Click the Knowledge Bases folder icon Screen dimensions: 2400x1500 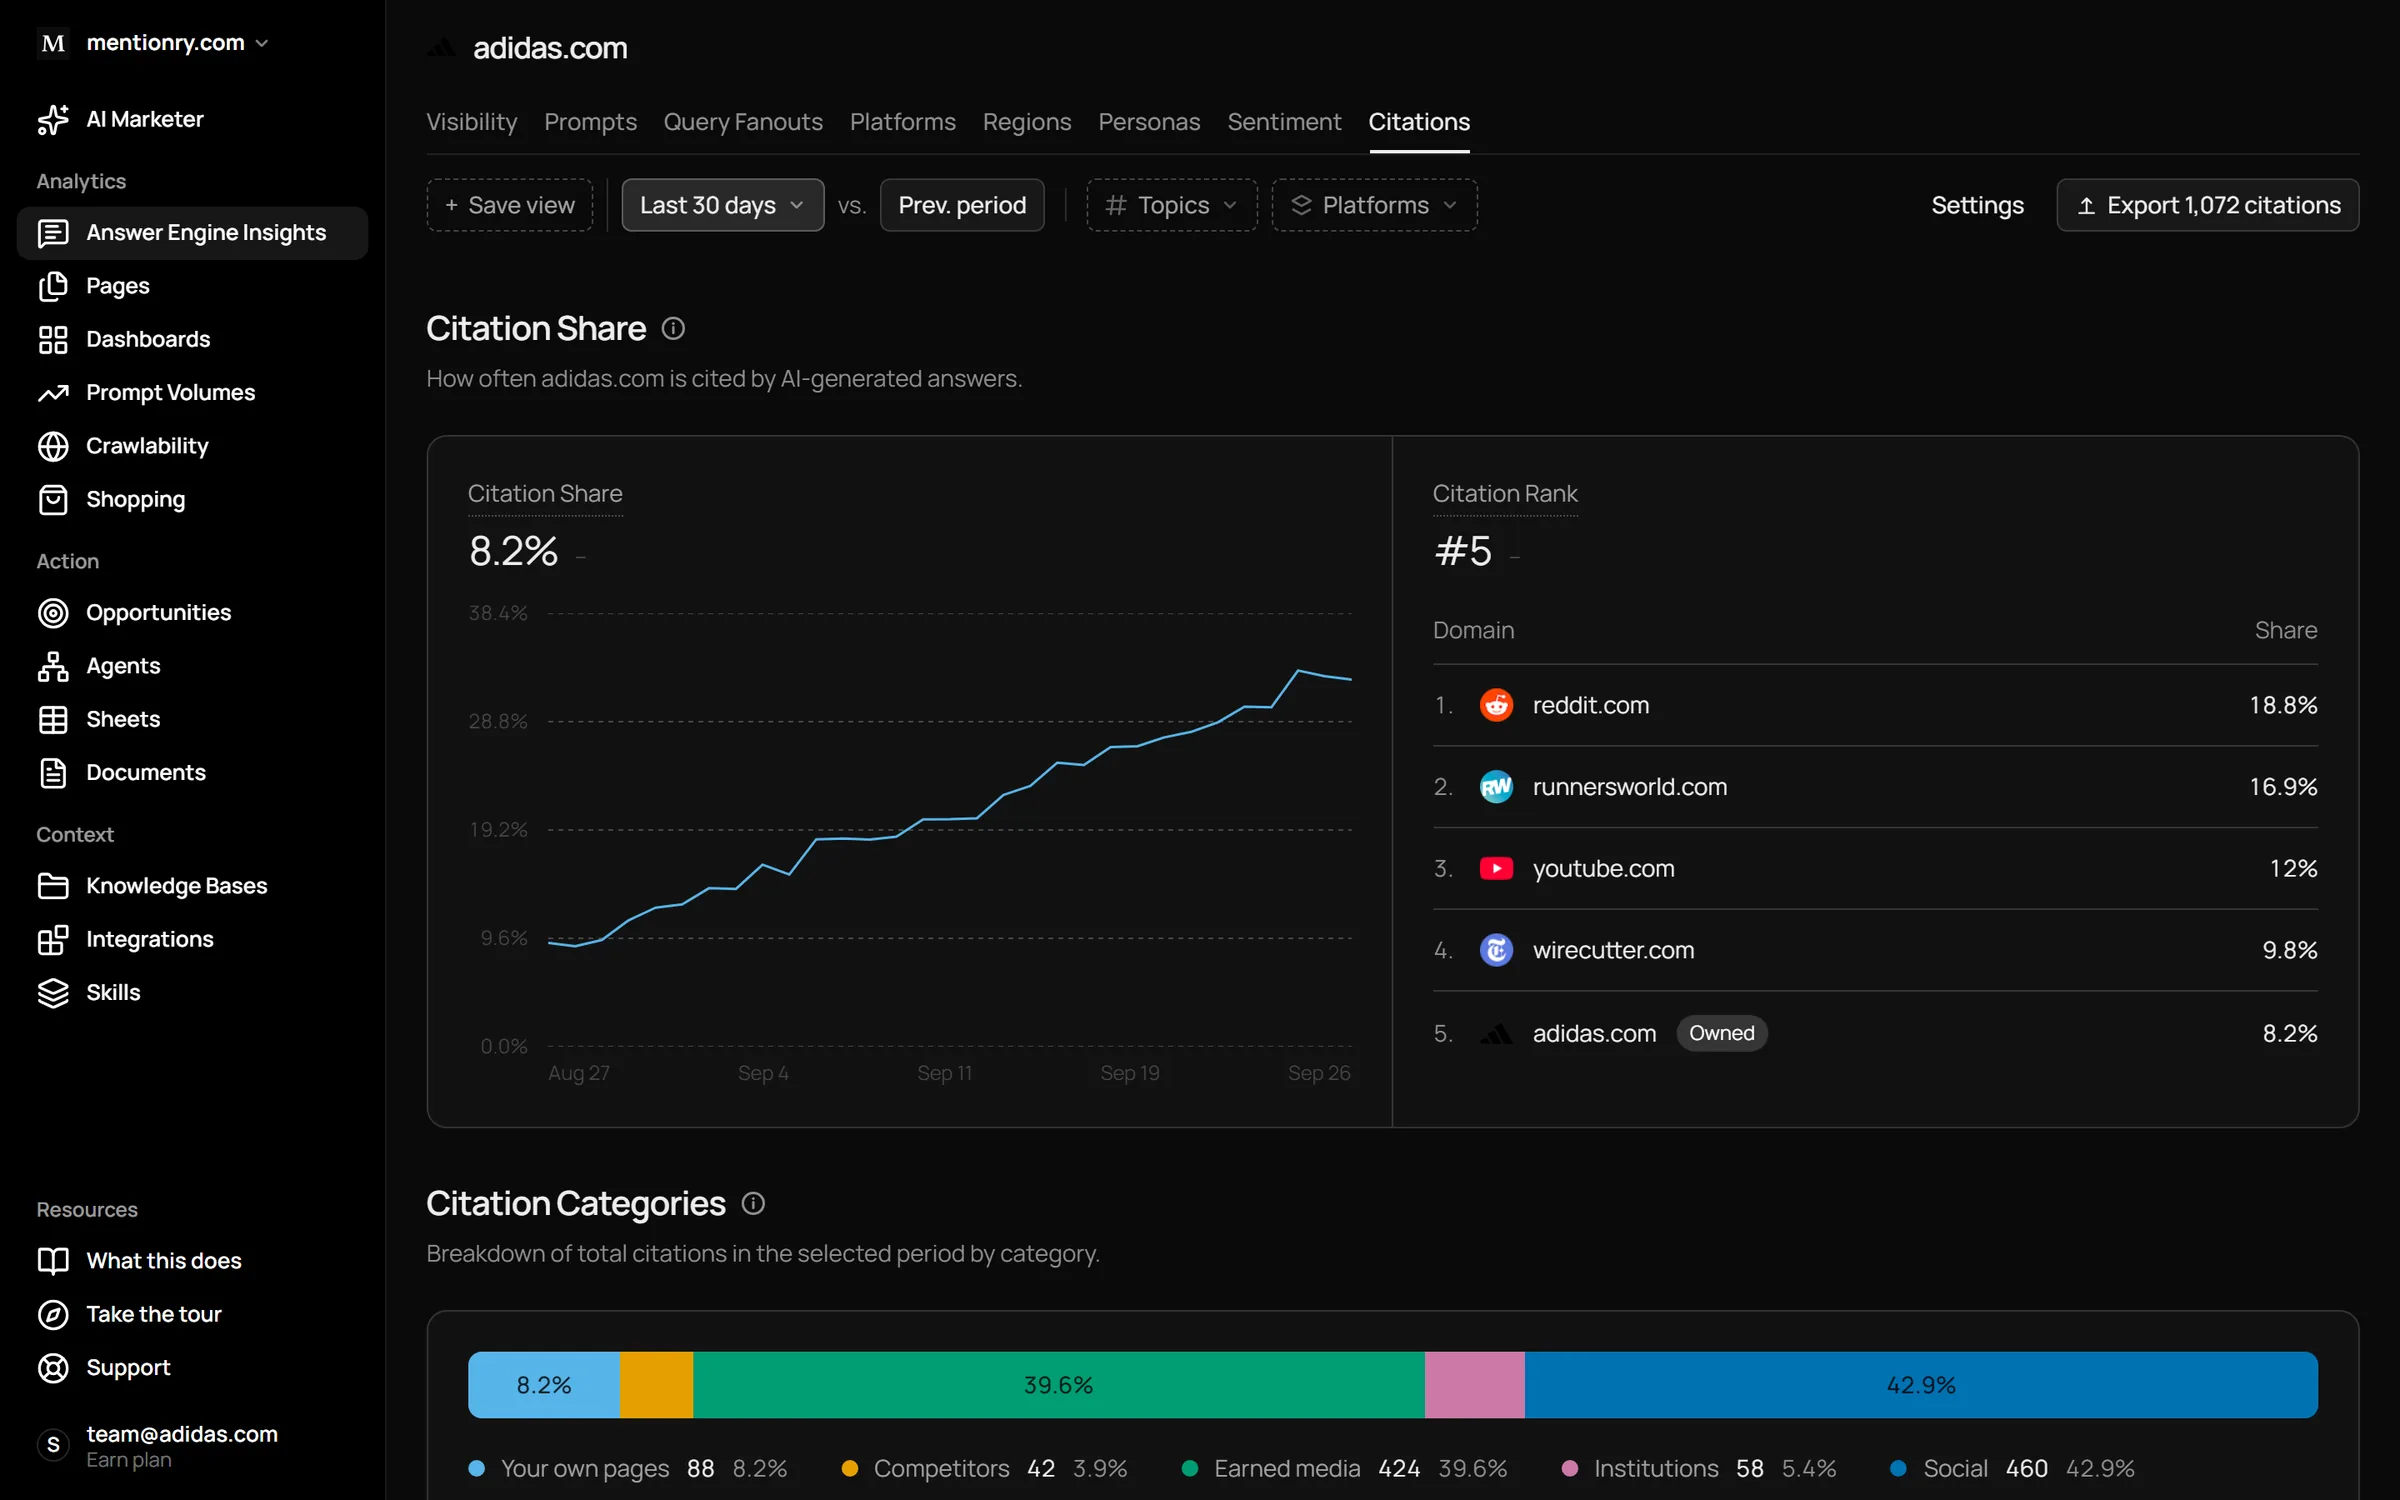[53, 886]
